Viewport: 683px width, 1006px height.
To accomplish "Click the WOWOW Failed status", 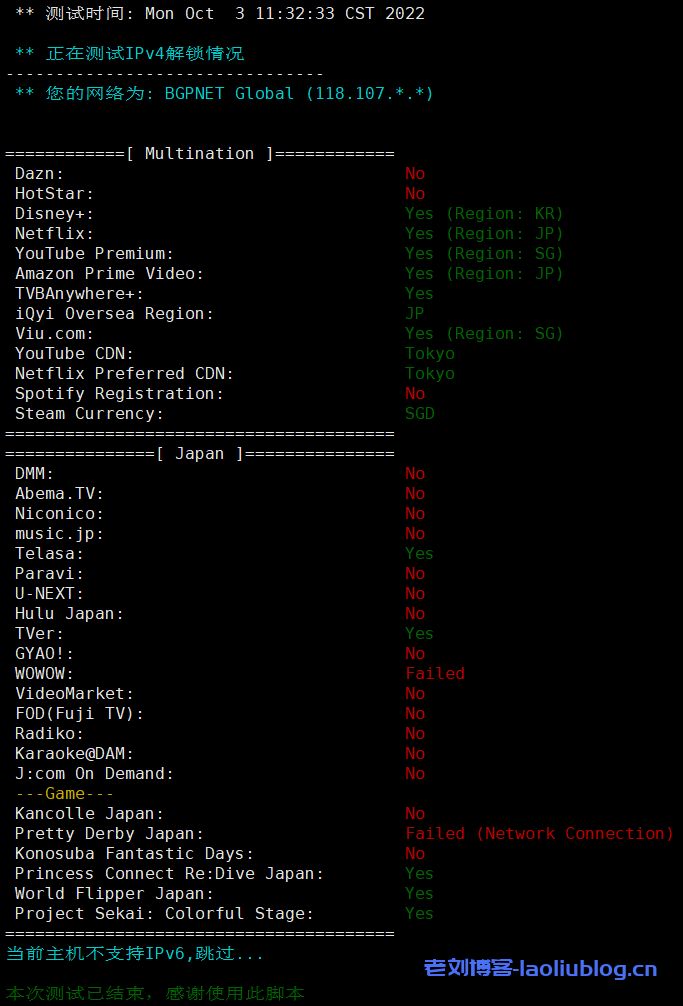I will 435,673.
